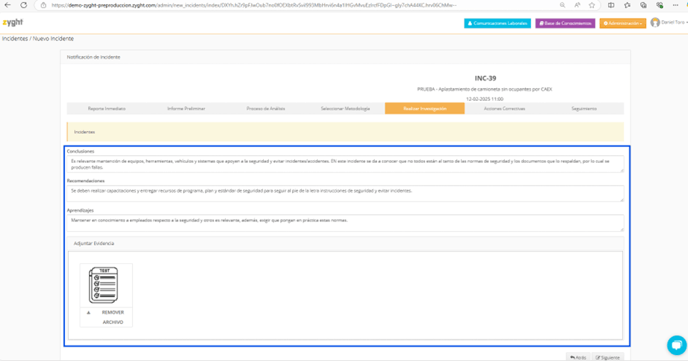This screenshot has height=361, width=688.
Task: Open the Daniel Toro user menu
Action: 669,22
